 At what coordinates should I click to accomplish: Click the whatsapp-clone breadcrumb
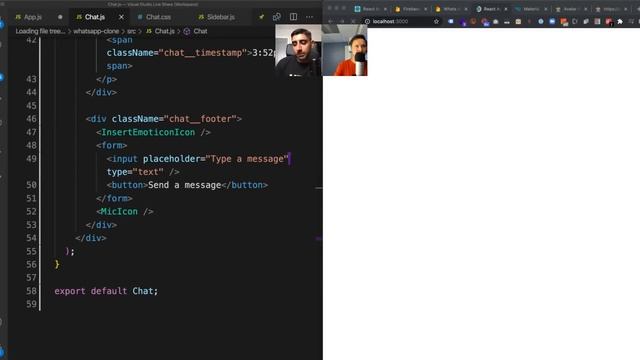pos(96,31)
